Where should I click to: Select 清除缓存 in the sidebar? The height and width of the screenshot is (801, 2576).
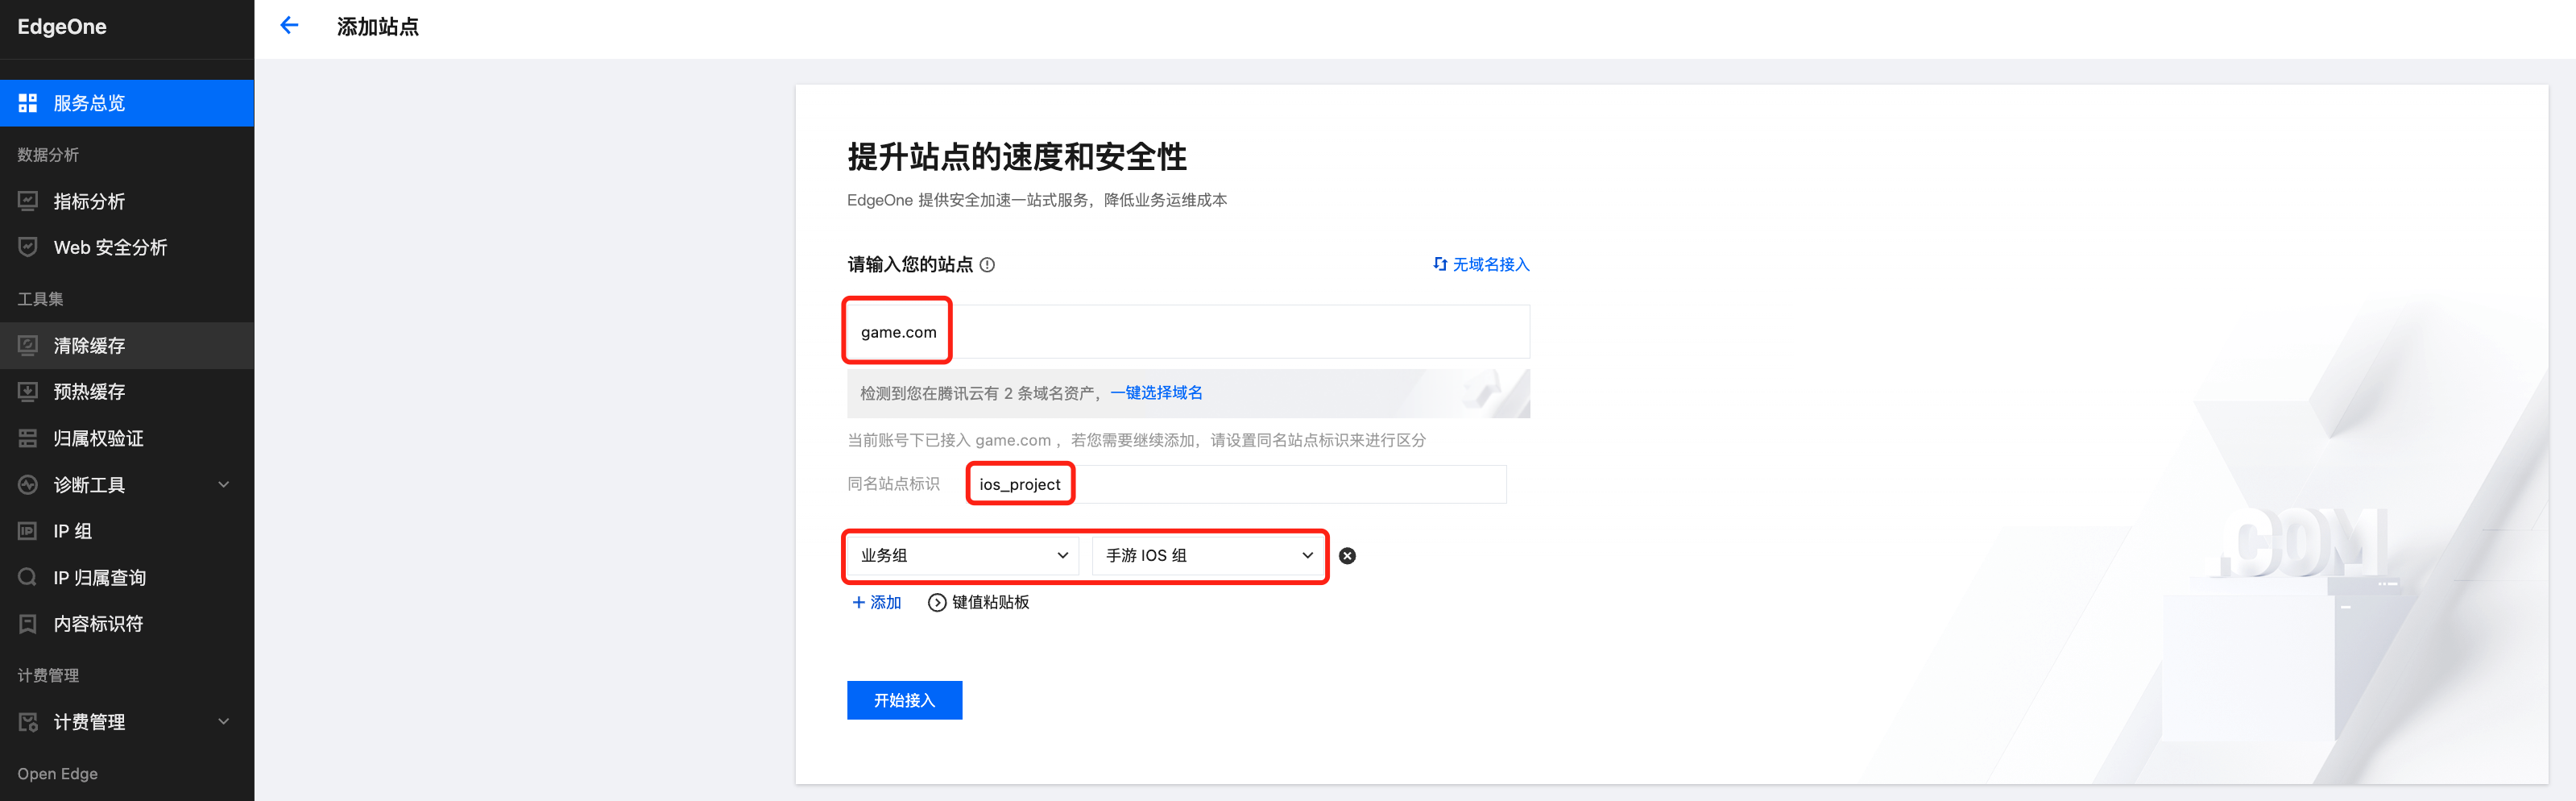click(127, 345)
